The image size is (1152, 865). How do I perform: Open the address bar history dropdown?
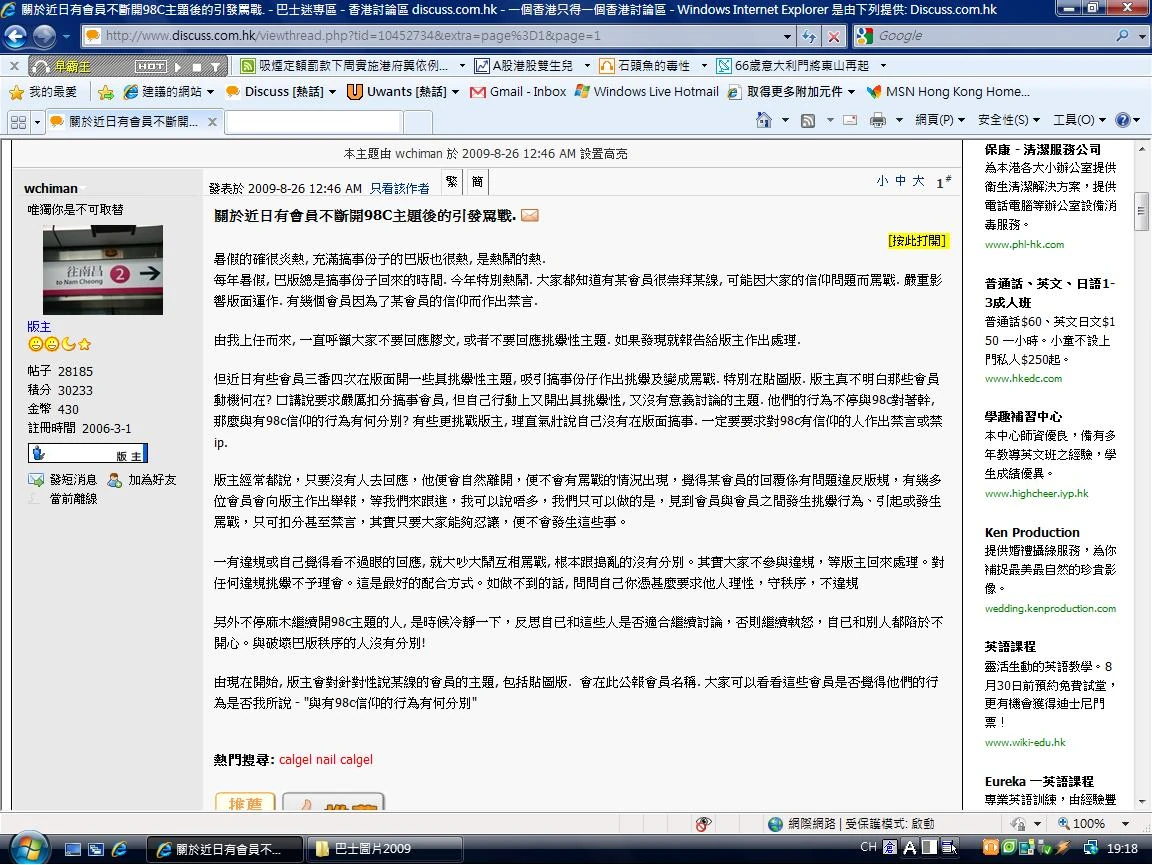click(788, 35)
